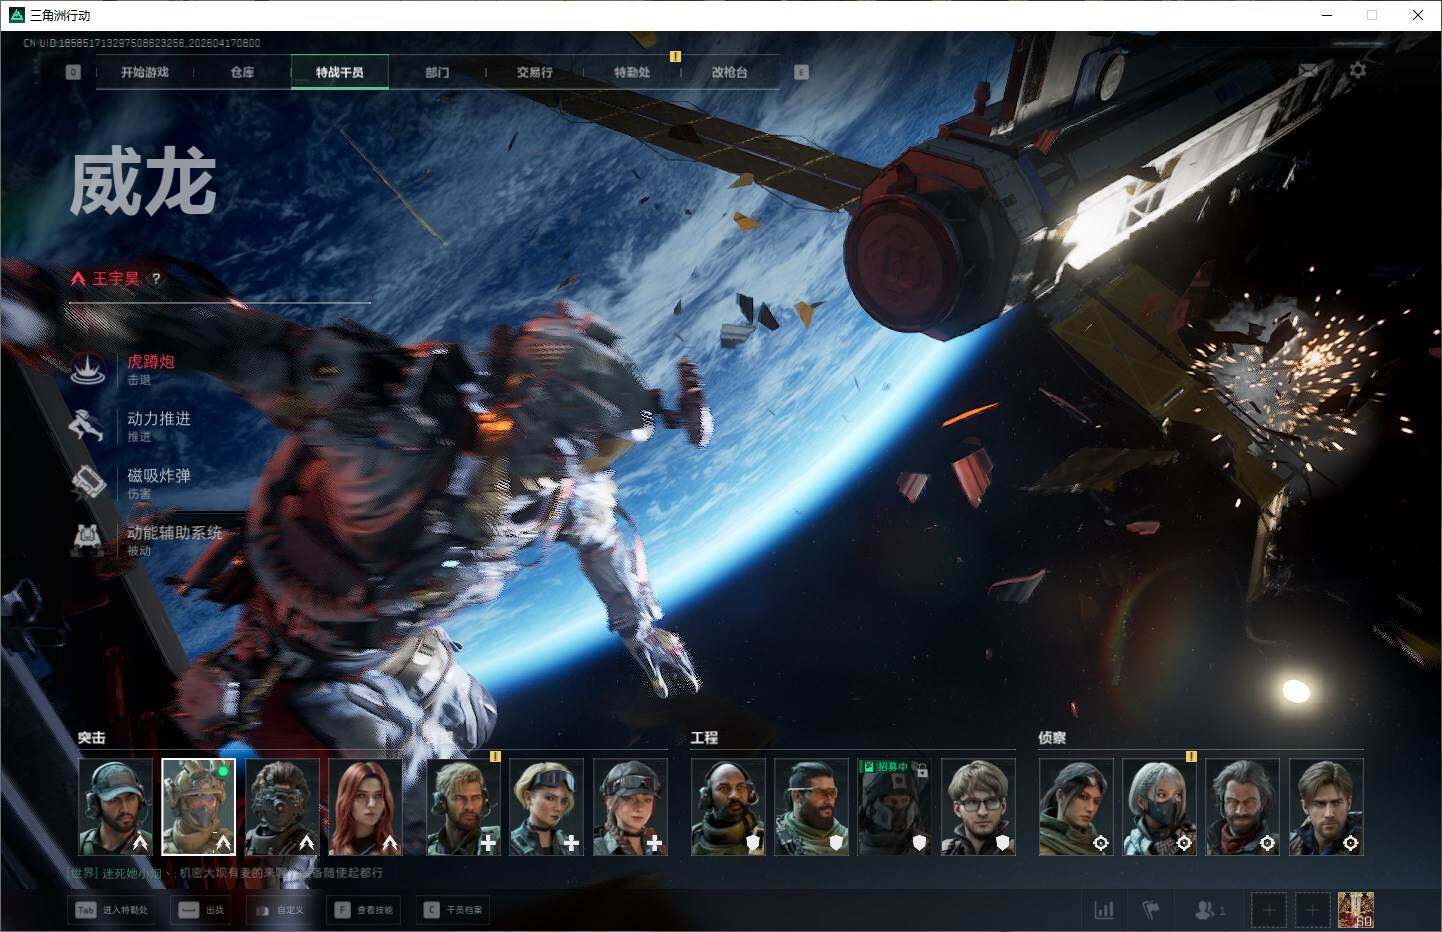Click the 工程 category heading
1442x932 pixels.
pyautogui.click(x=704, y=738)
